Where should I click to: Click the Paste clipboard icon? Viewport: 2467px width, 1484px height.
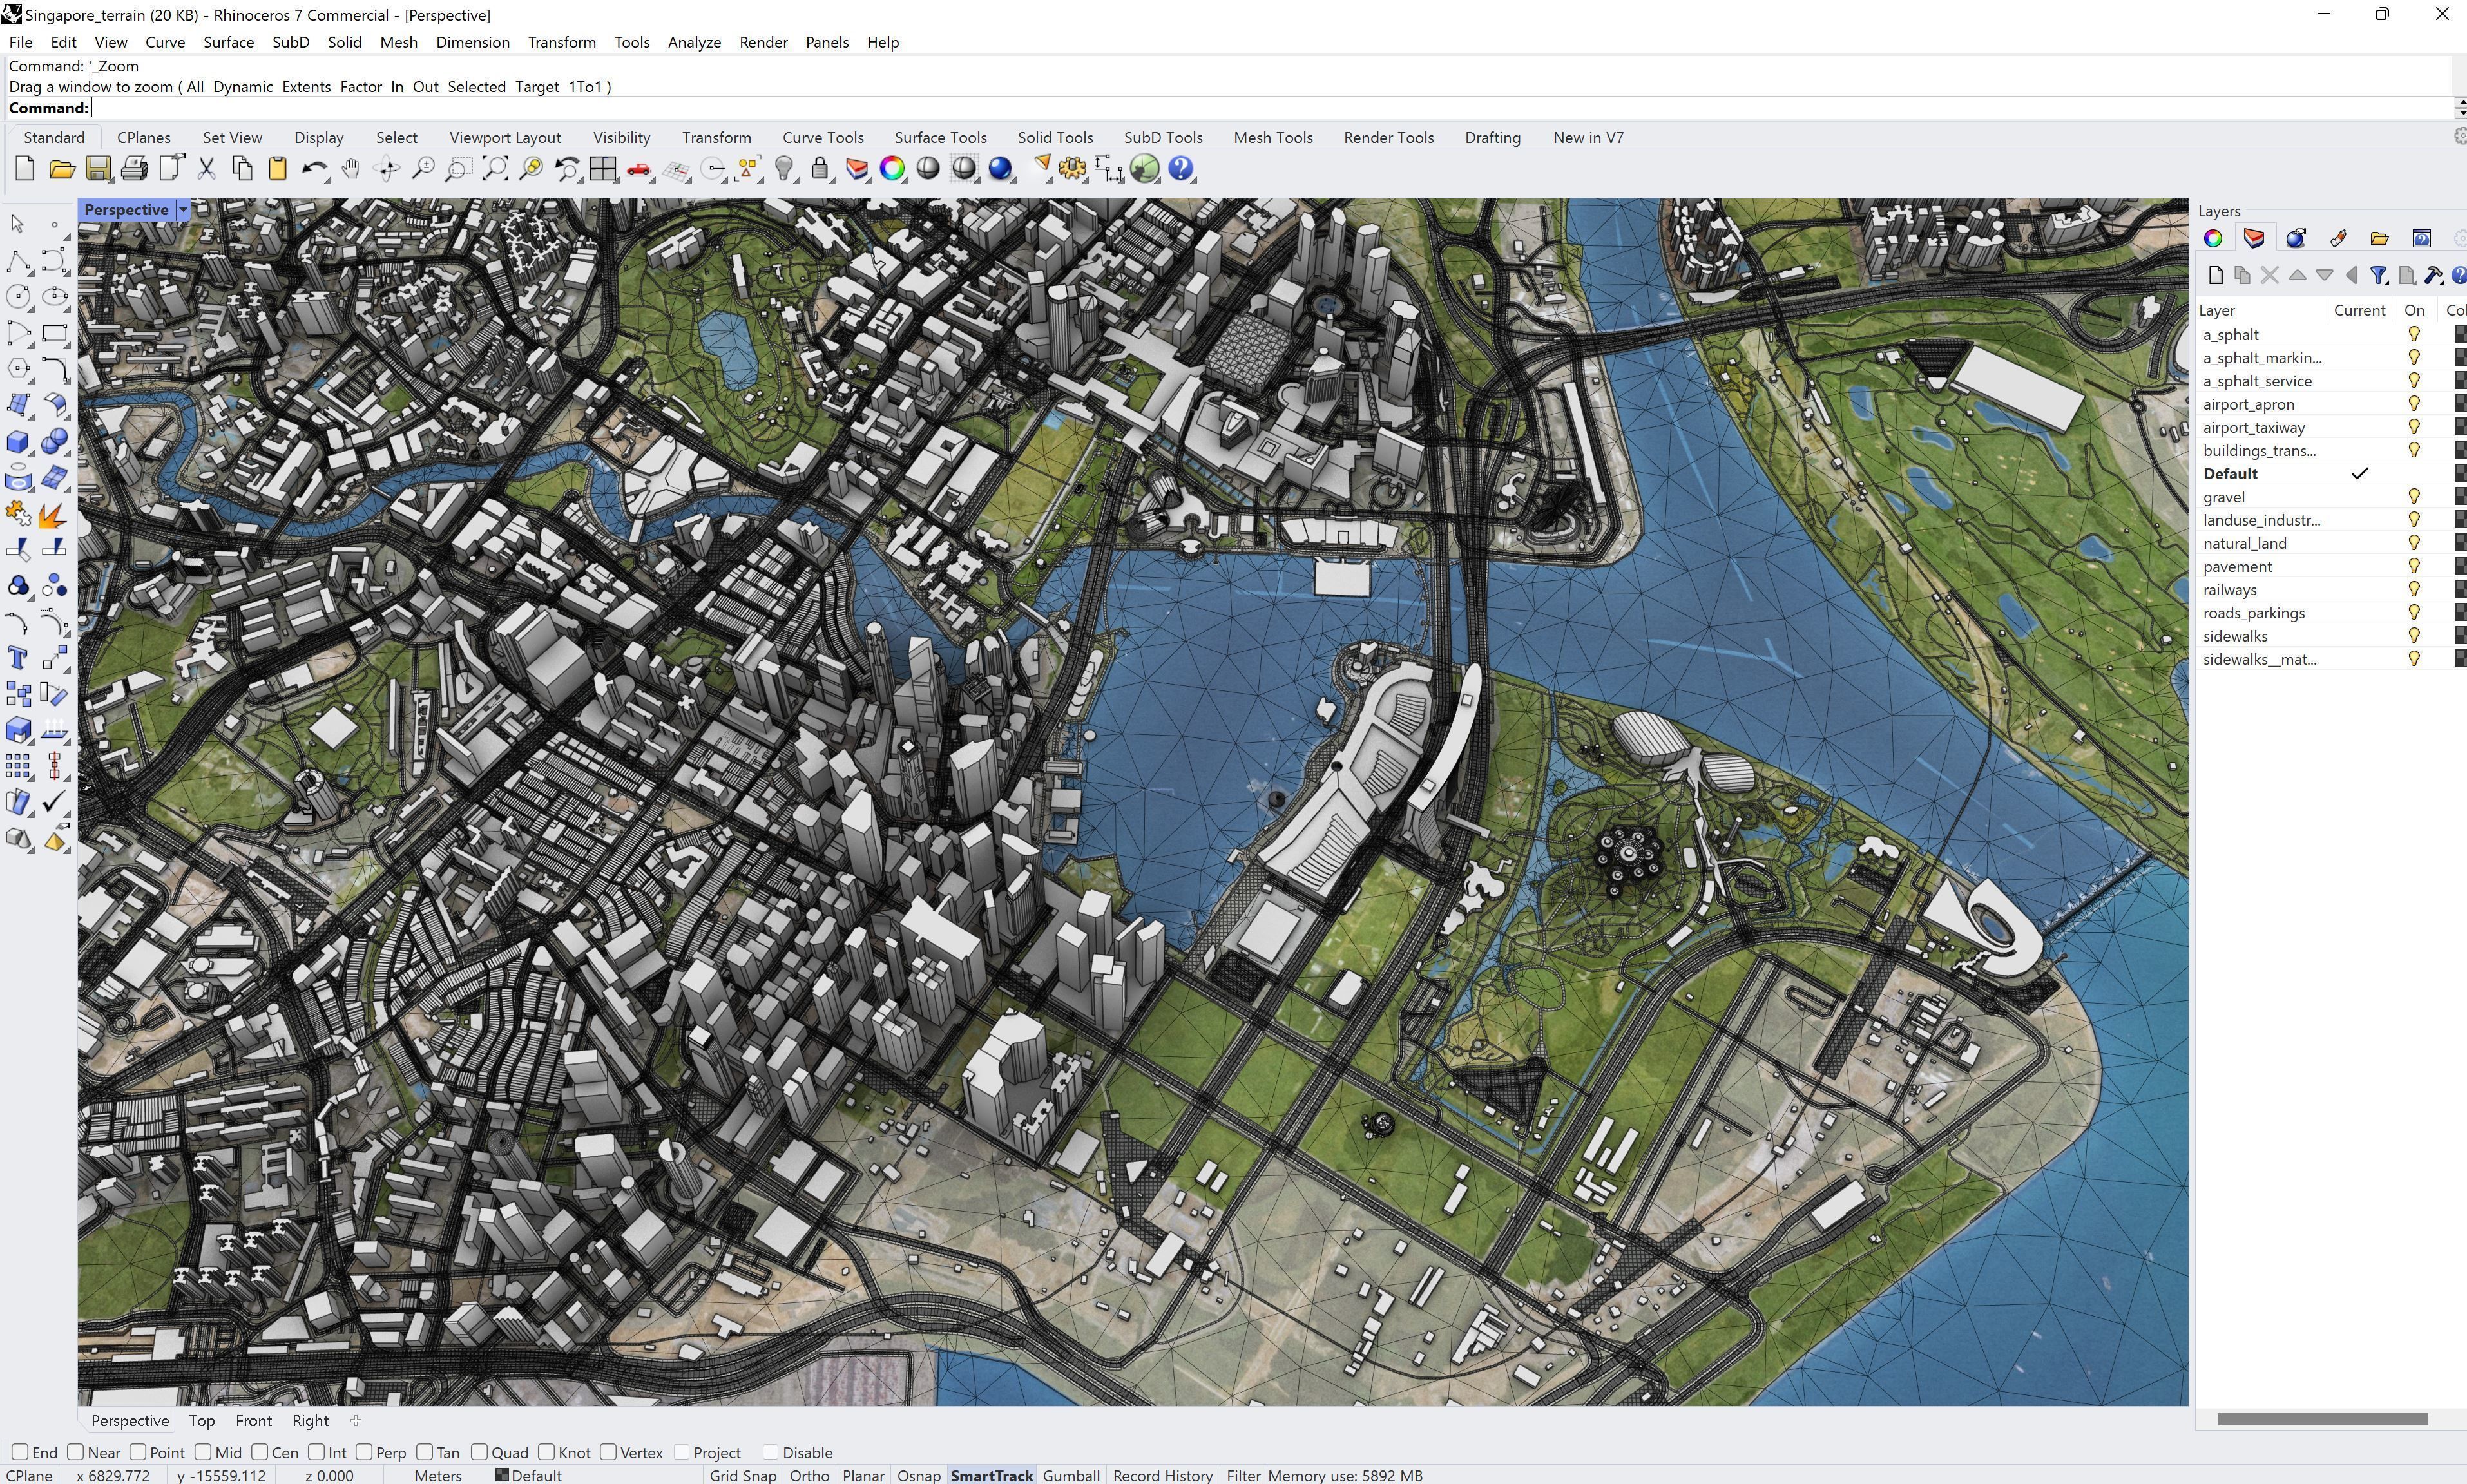[278, 169]
